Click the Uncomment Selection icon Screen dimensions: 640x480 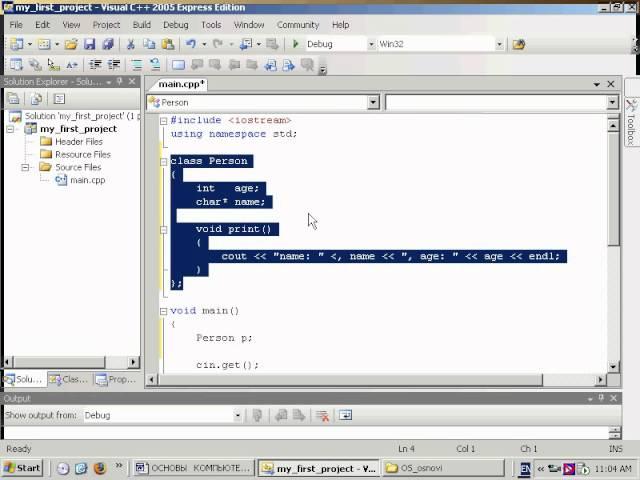pyautogui.click(x=155, y=64)
